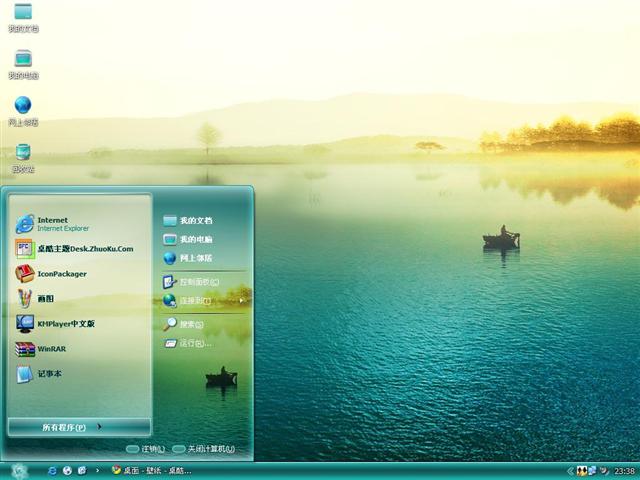Click the taskbar clock showing 23:38
Viewport: 640px width, 480px height.
[625, 471]
